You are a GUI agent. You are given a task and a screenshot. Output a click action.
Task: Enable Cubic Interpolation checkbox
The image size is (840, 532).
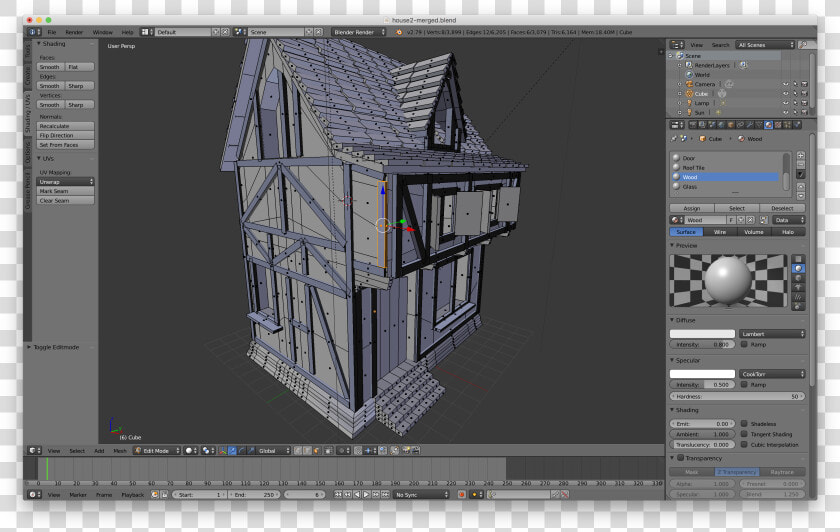744,444
